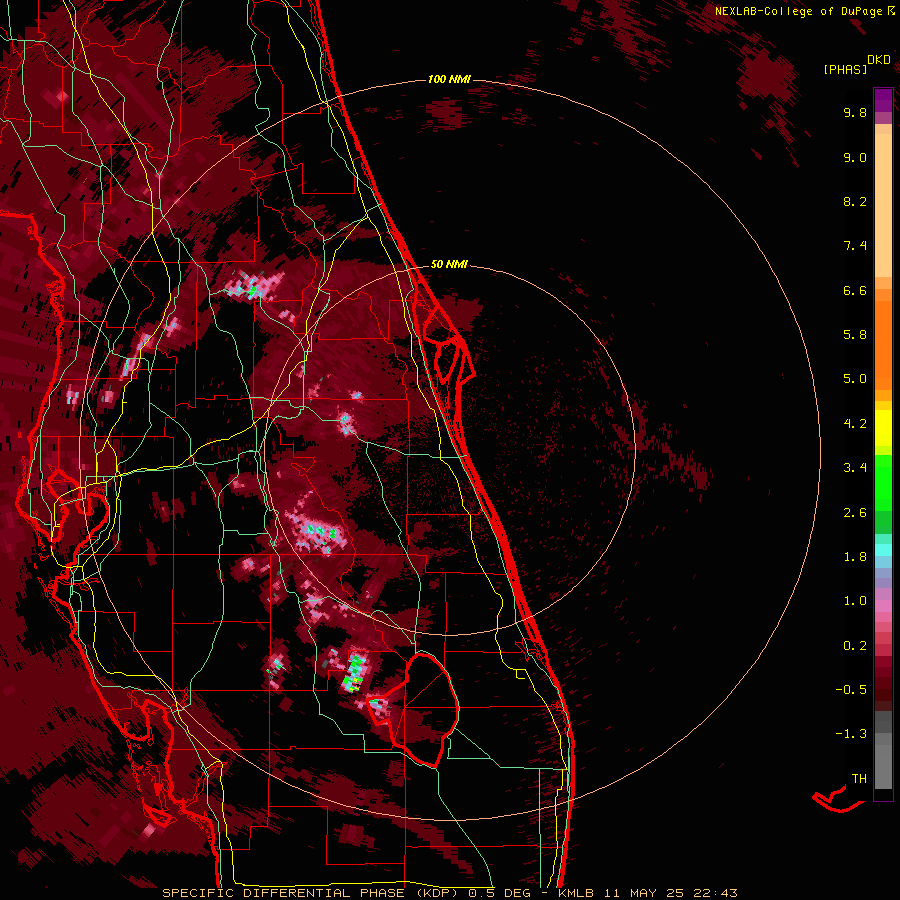Screen dimensions: 900x900
Task: Click the 7.4 scale value
Action: coord(855,246)
